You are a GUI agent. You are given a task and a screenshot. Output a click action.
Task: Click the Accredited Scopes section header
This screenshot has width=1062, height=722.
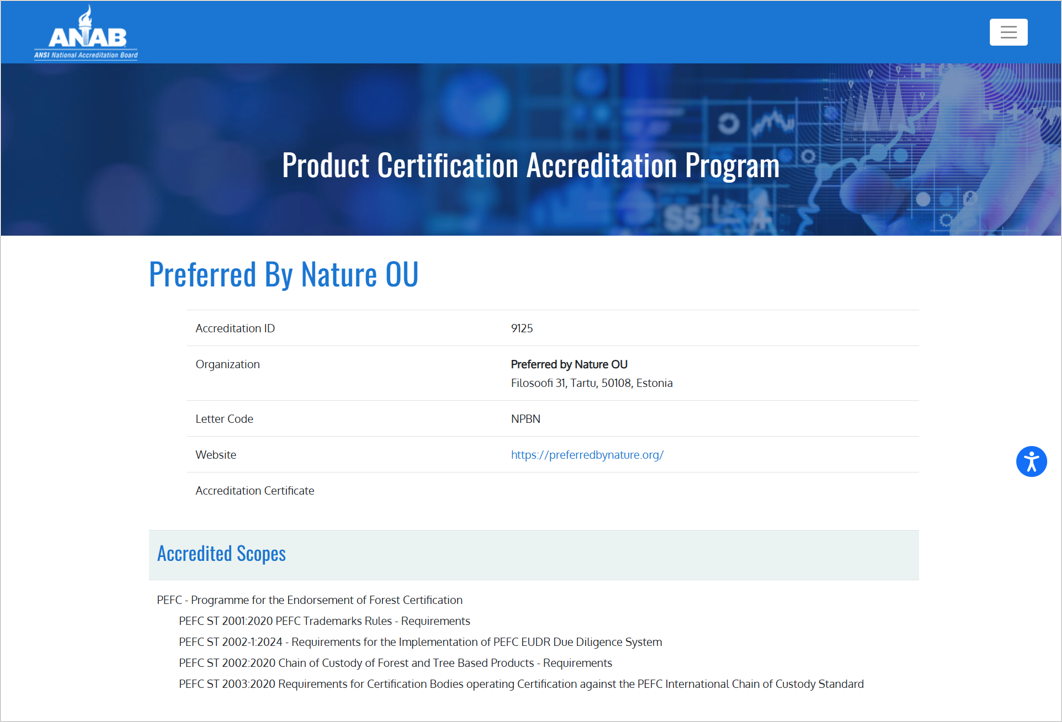(x=221, y=554)
